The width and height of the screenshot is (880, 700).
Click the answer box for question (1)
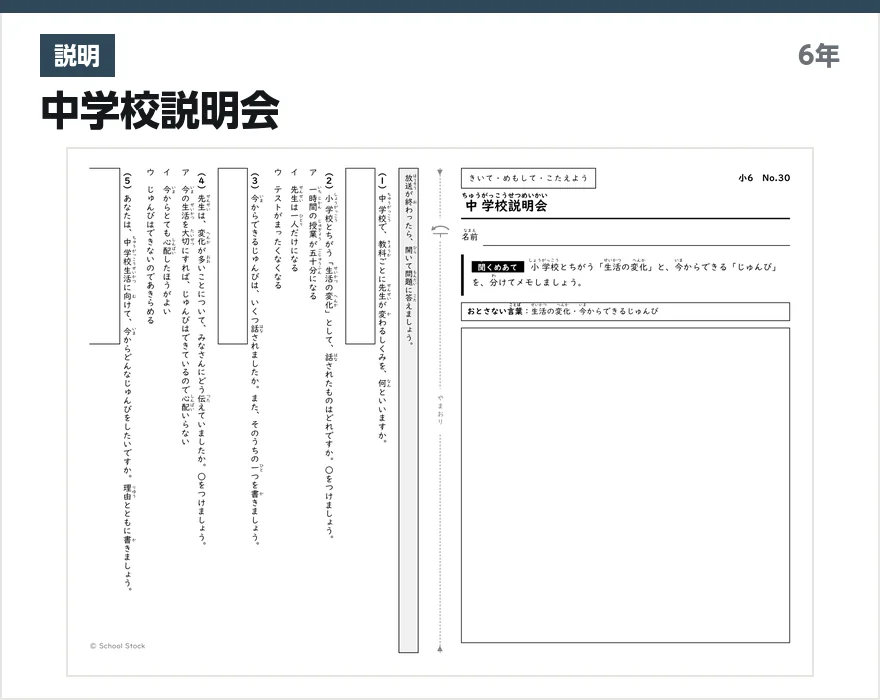coord(360,255)
